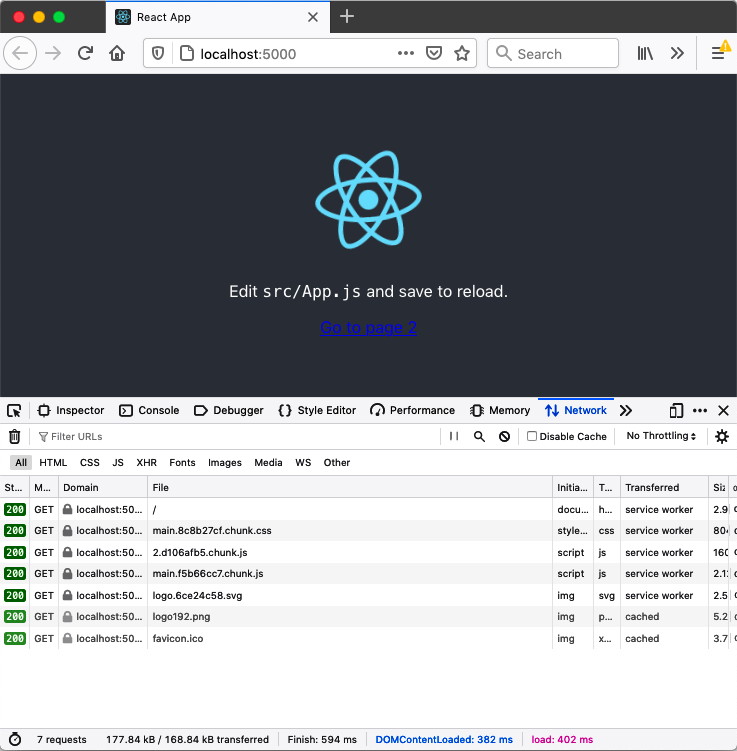Viewport: 737px width, 751px height.
Task: Enable the Disable Cache checkbox
Action: click(x=532, y=437)
